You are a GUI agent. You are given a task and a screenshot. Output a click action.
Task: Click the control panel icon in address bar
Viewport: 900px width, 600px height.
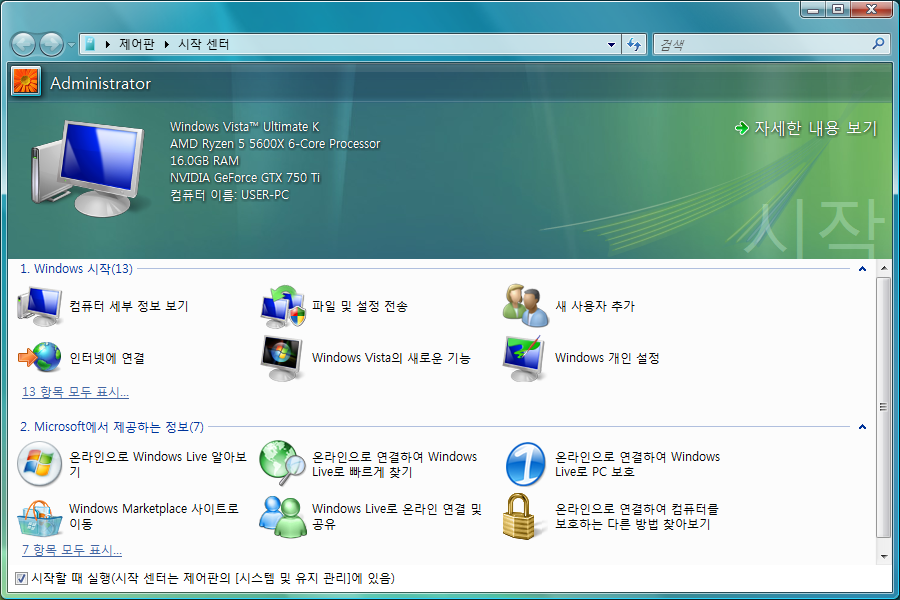coord(90,44)
